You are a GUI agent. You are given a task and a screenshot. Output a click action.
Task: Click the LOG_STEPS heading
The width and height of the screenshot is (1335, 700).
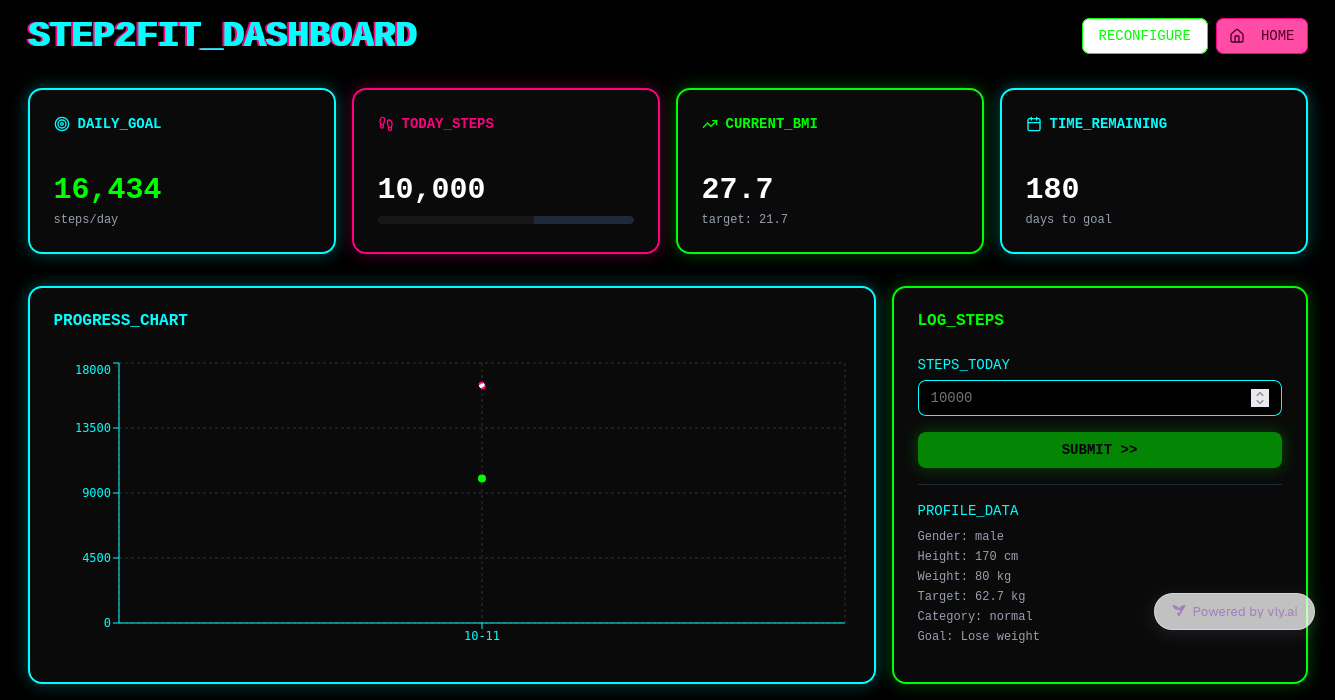[961, 321]
